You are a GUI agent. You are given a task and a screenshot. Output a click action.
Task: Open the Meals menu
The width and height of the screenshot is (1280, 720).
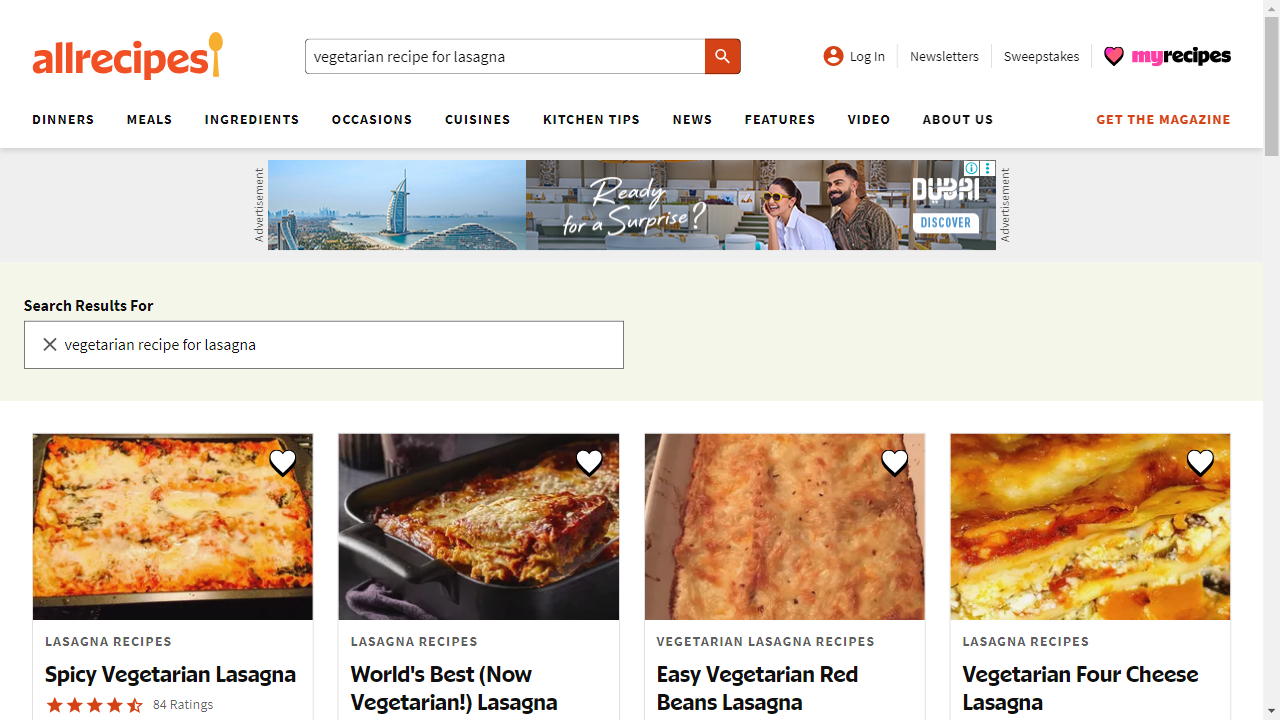pos(149,120)
